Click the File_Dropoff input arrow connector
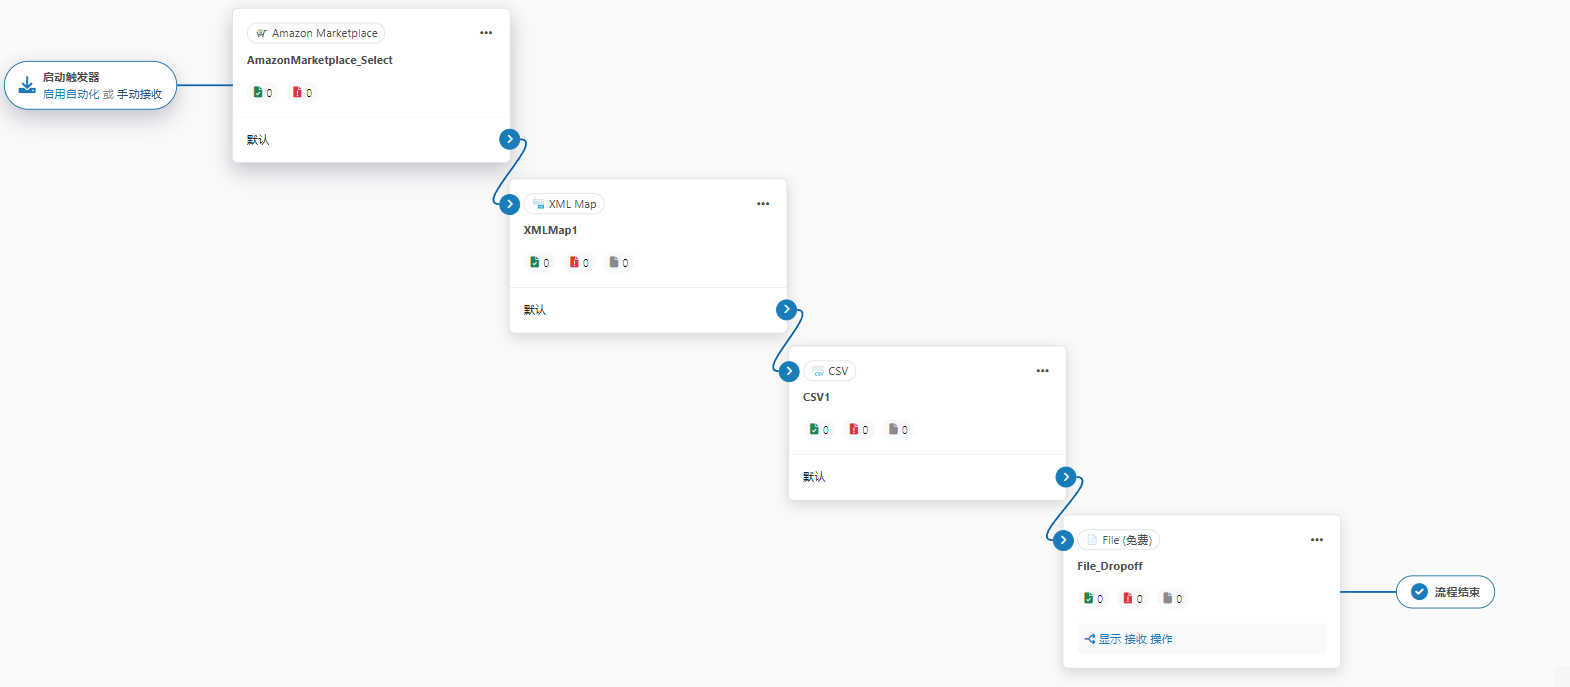The image size is (1570, 687). click(x=1063, y=540)
